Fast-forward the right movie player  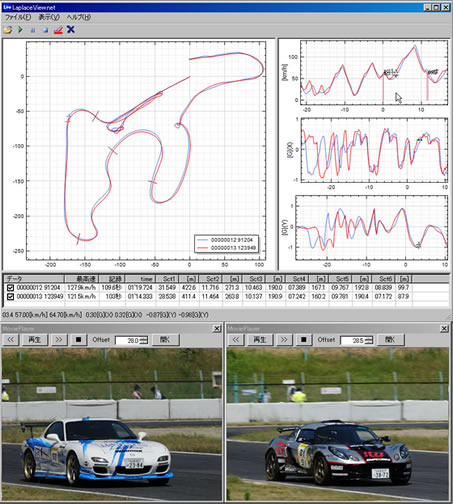(x=284, y=340)
